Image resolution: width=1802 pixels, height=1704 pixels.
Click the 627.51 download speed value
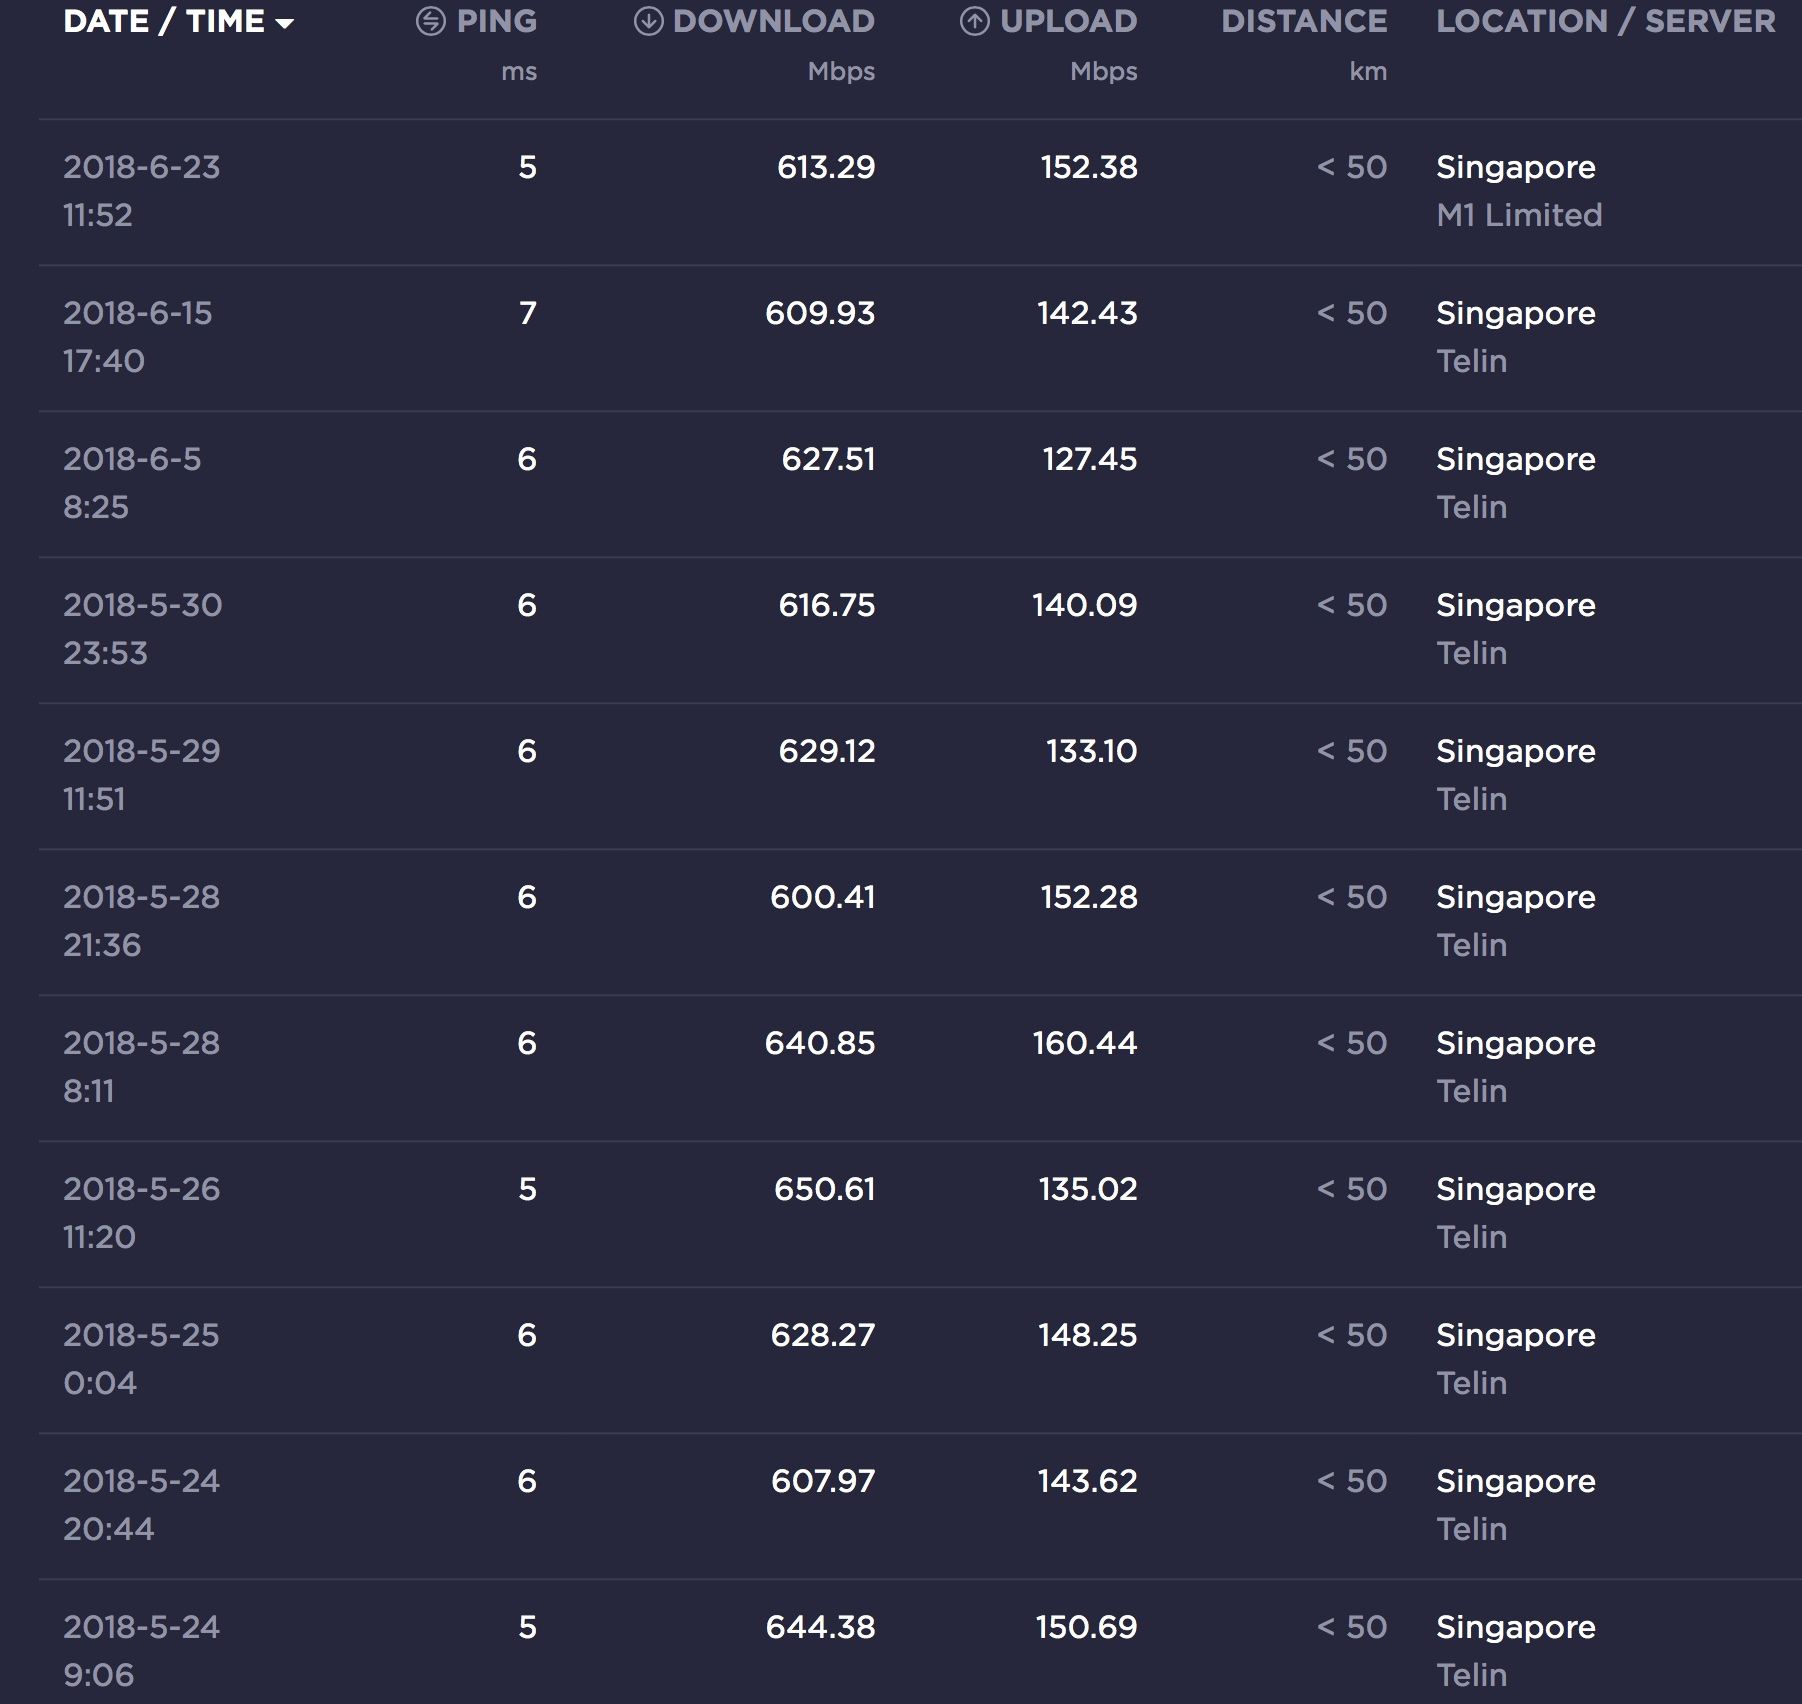coord(827,459)
